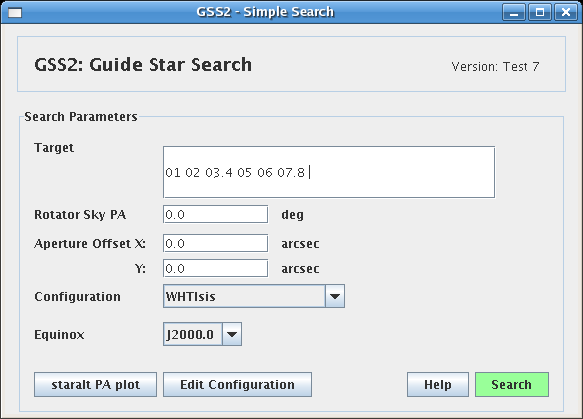The height and width of the screenshot is (419, 583).
Task: Focus the Target coordinates text area
Action: [x=329, y=172]
